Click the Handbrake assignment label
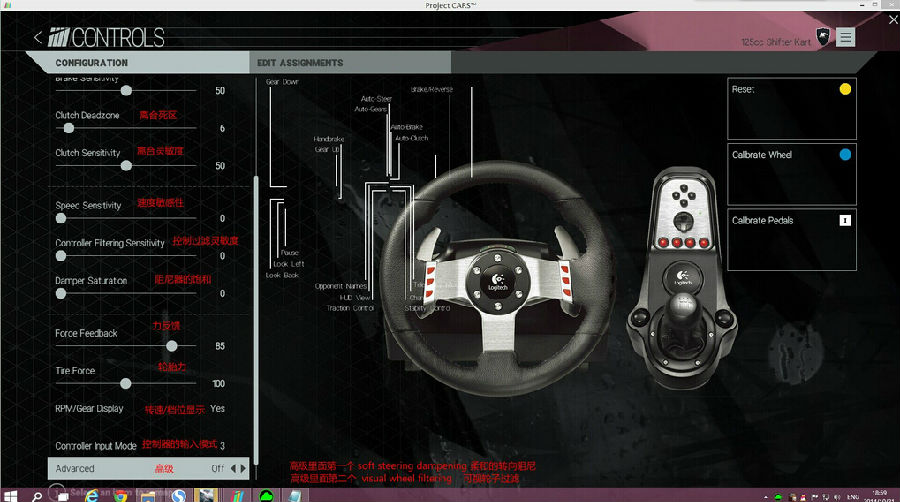Screen dimensions: 900x502 point(329,139)
